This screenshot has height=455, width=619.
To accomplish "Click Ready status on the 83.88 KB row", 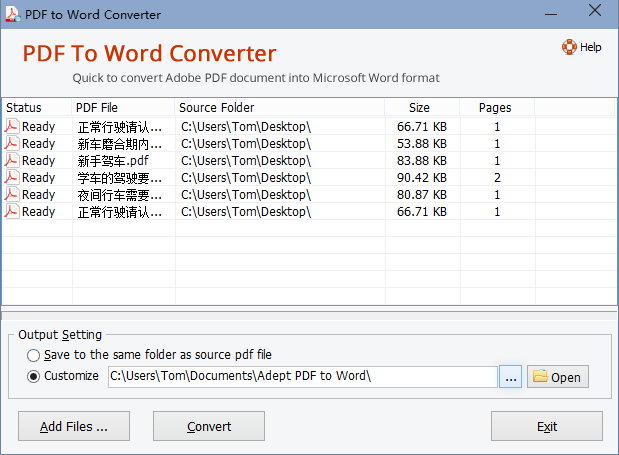I will point(38,161).
